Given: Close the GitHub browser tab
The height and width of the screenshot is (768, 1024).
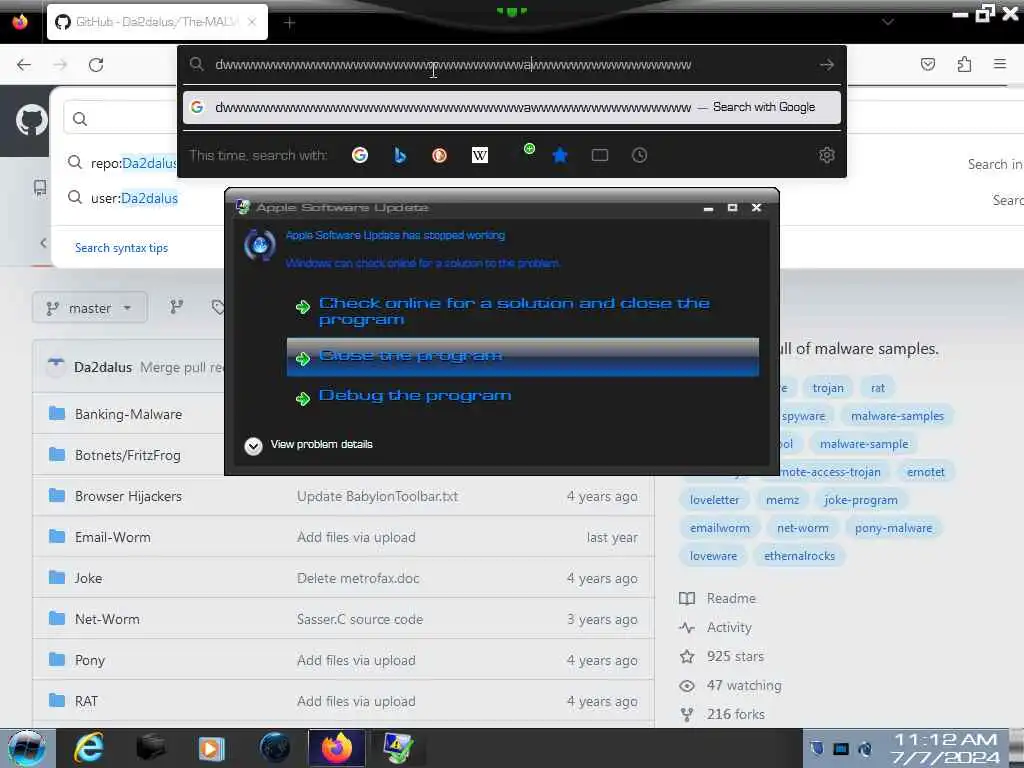Looking at the screenshot, I should click(252, 22).
